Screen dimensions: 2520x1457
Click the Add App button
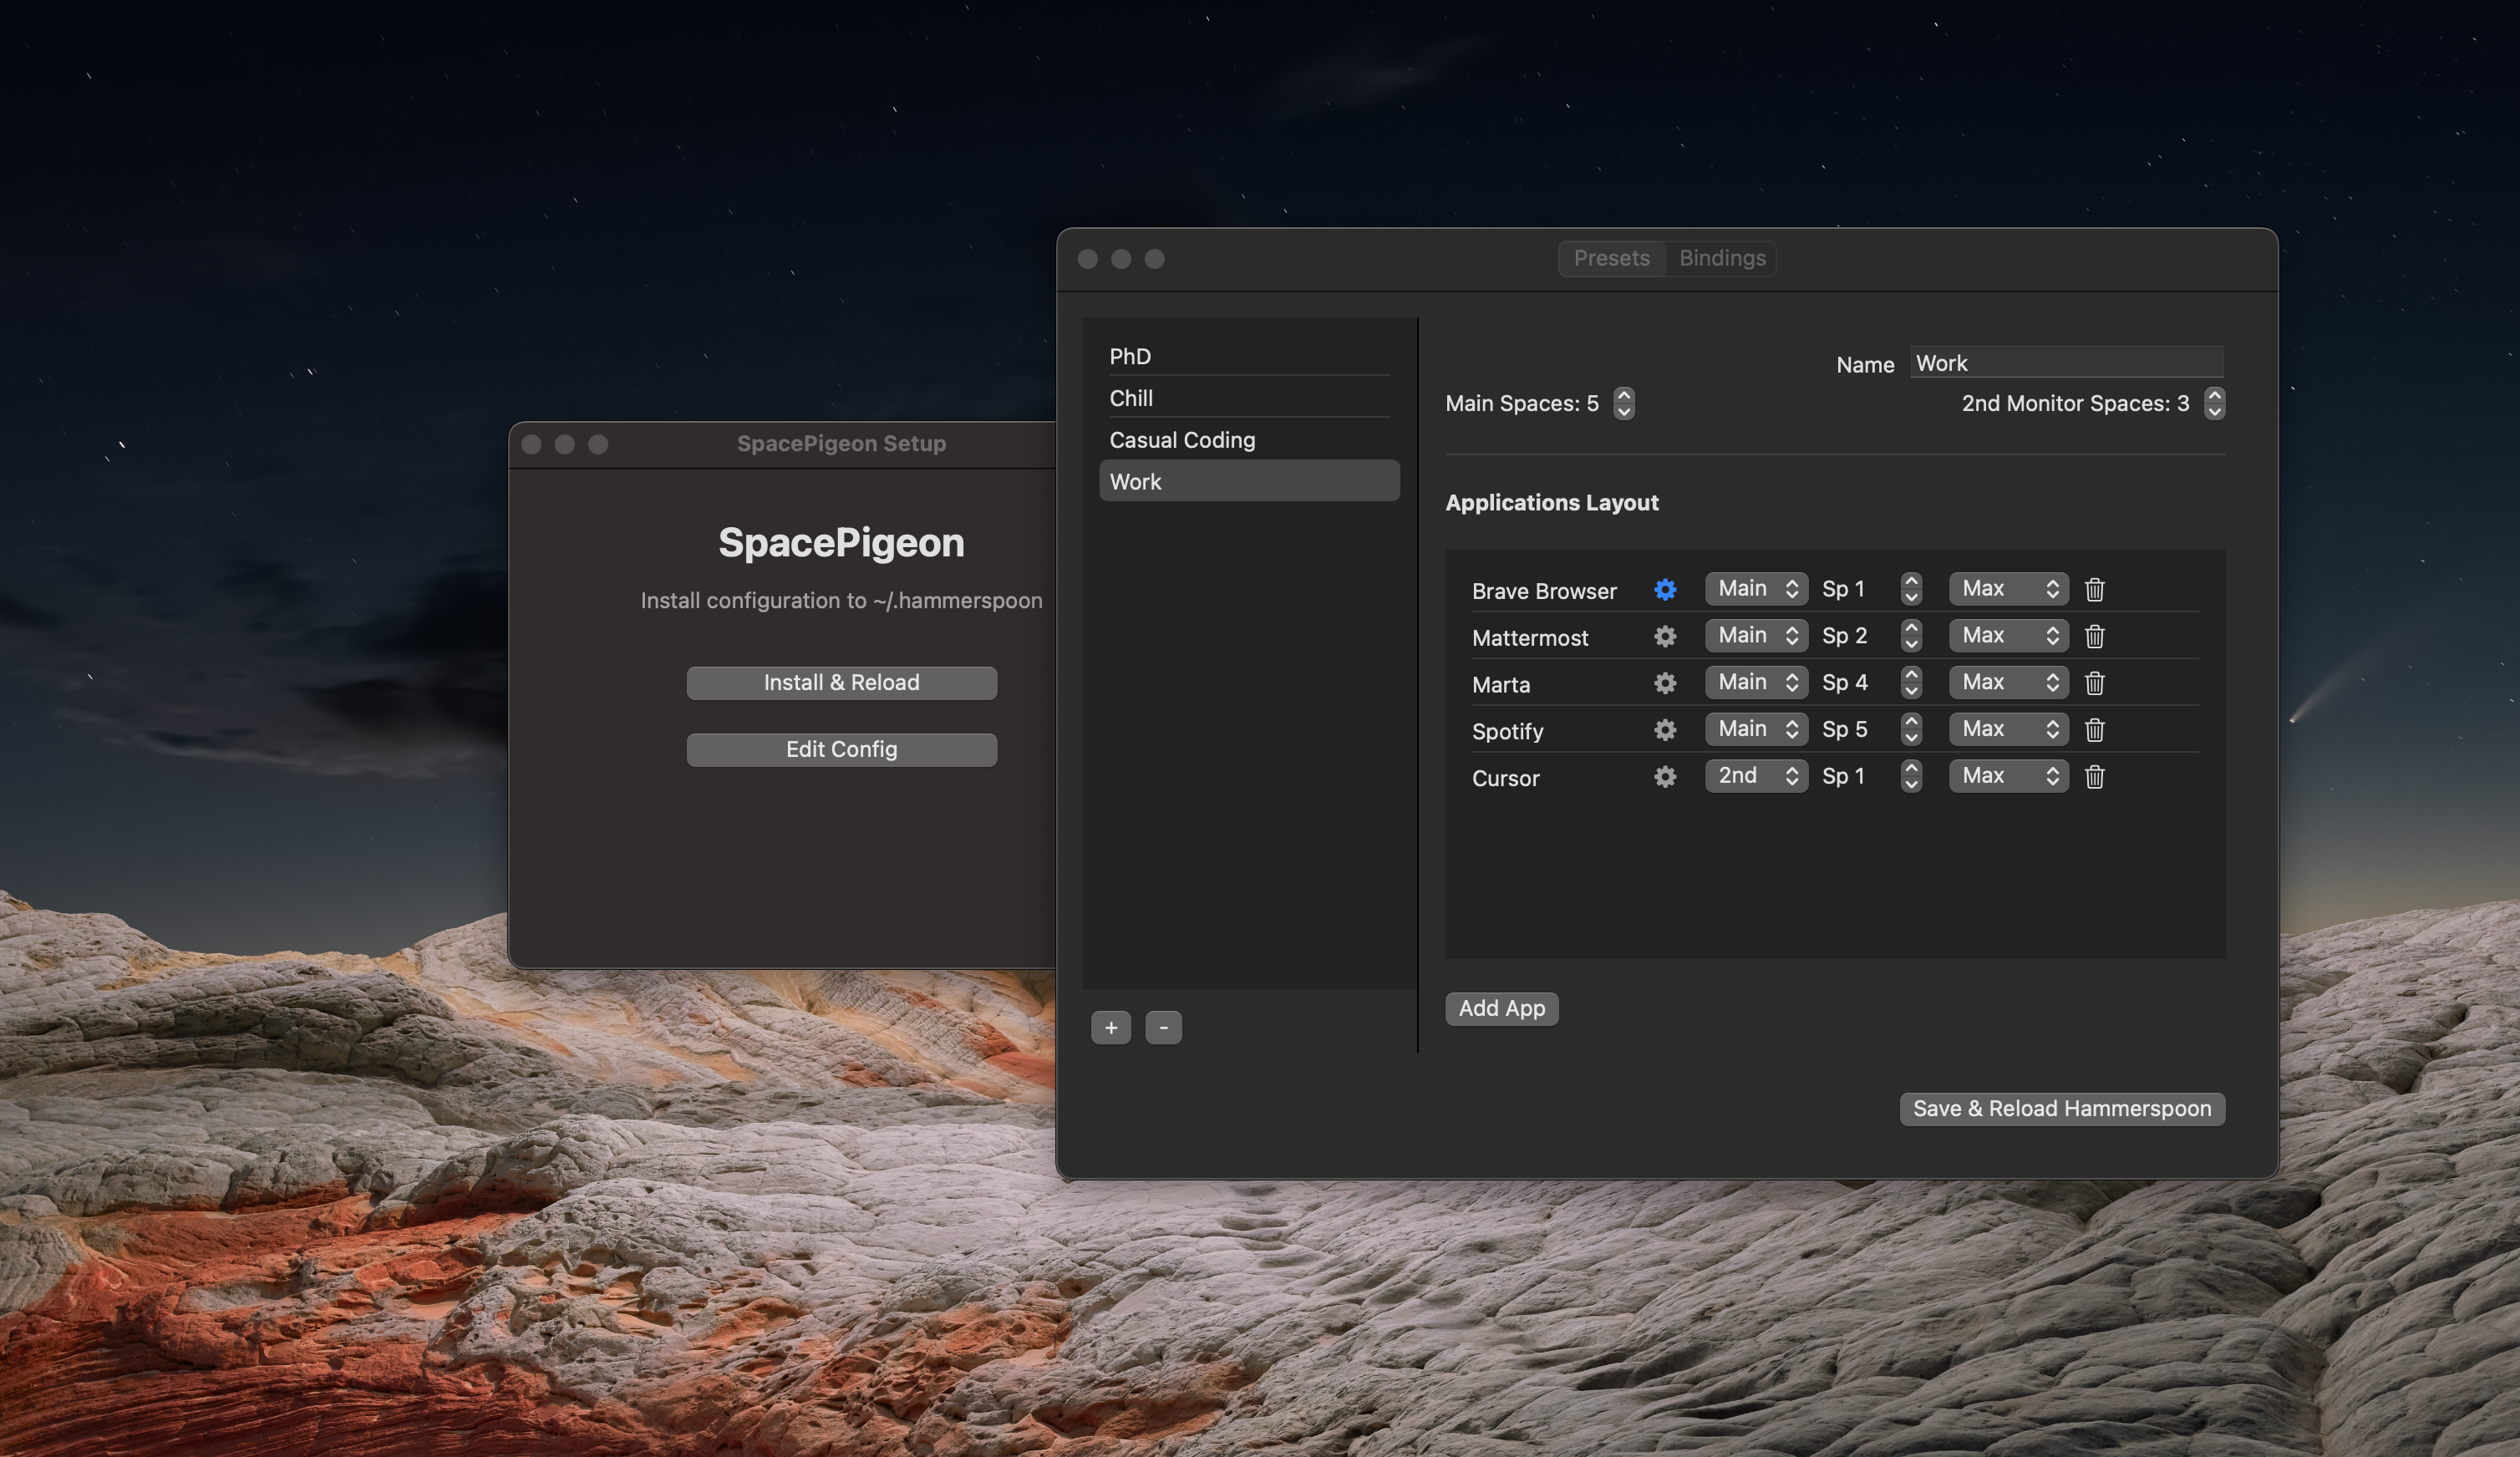pyautogui.click(x=1501, y=1008)
